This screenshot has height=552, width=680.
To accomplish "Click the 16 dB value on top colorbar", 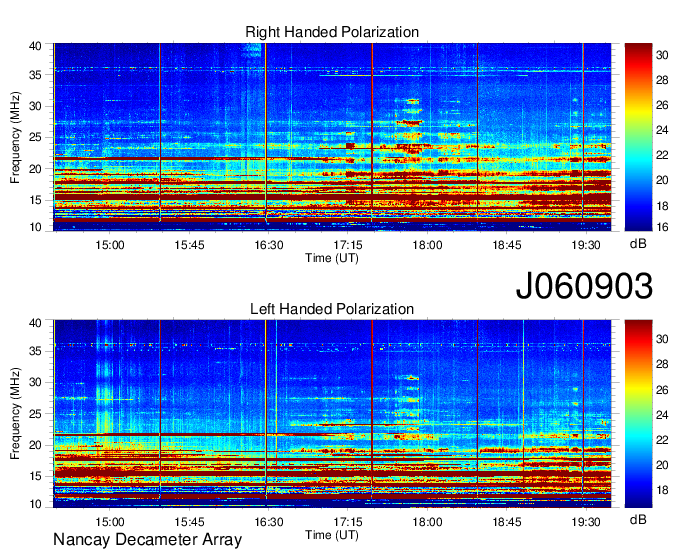I will click(x=662, y=226).
